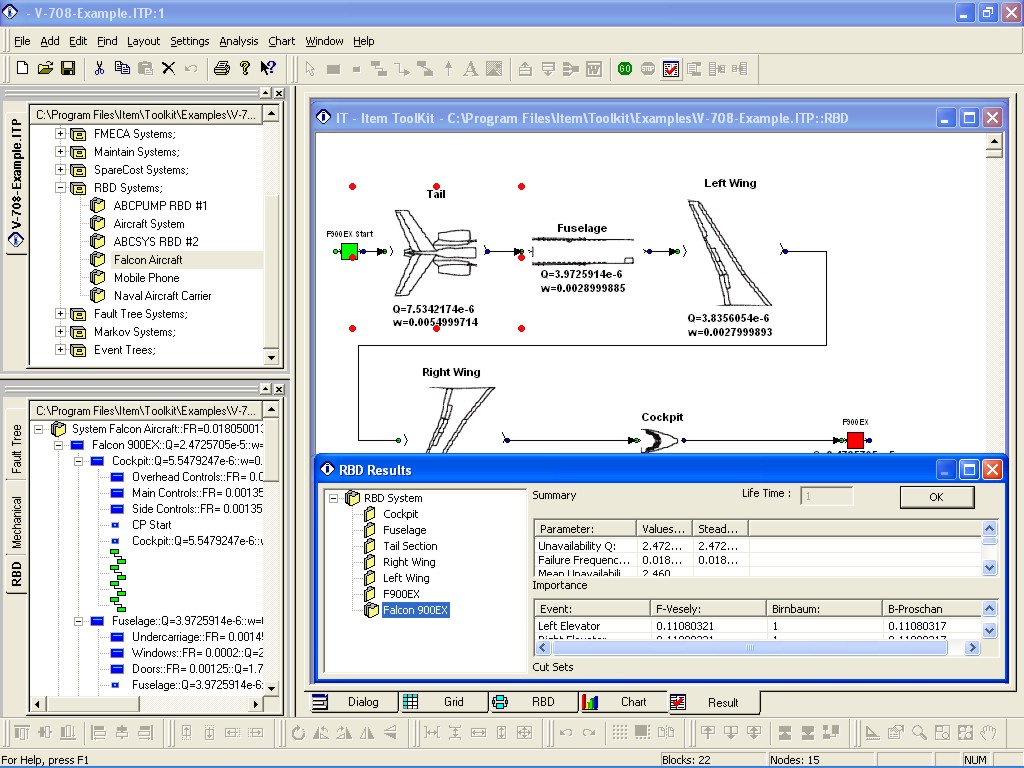Select the pointer arrow tool
1024x768 pixels.
tap(310, 69)
